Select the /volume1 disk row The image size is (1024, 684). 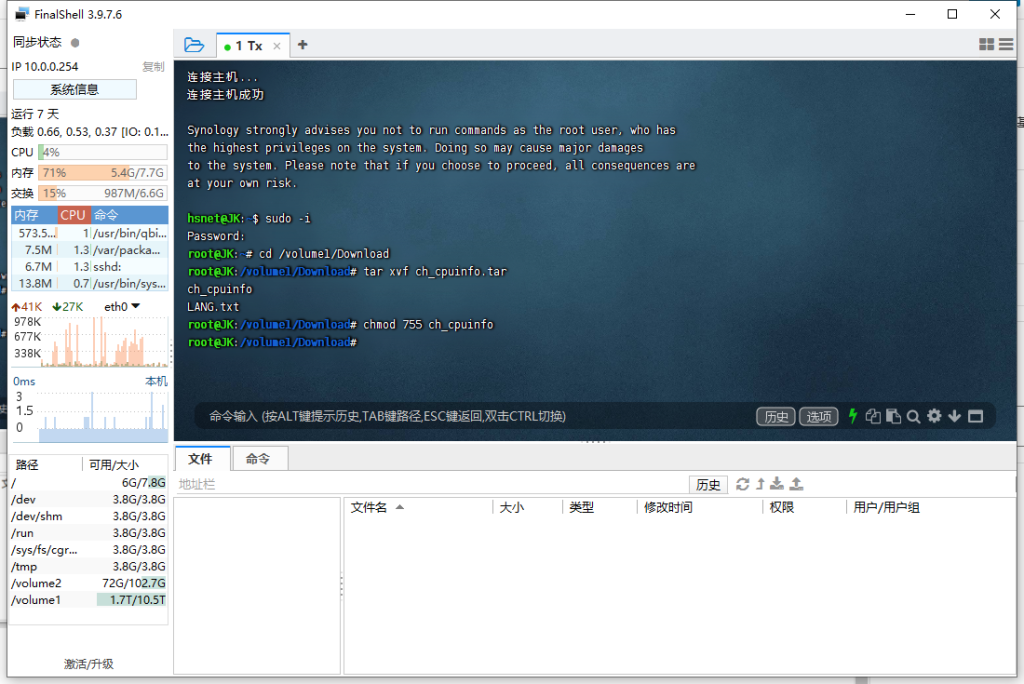pos(89,600)
